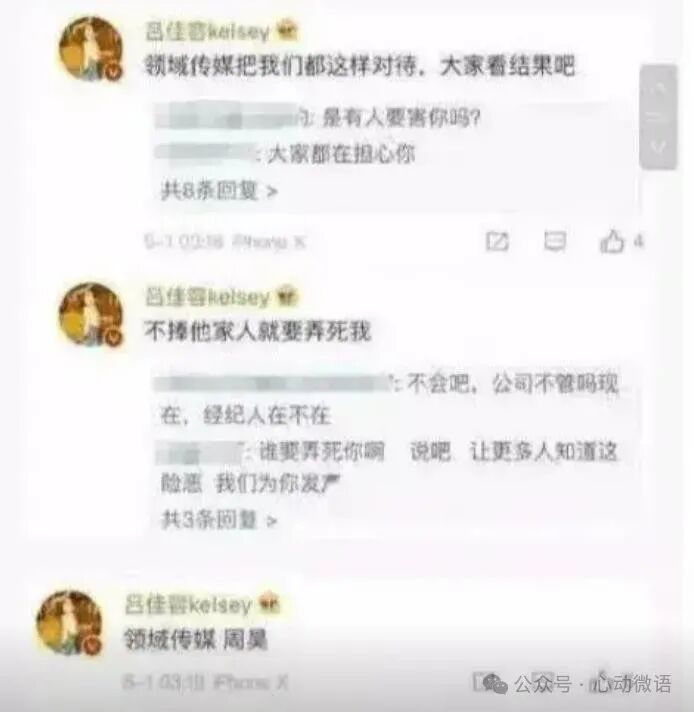
Task: Tap the repost icon on the first comment
Action: [497, 241]
